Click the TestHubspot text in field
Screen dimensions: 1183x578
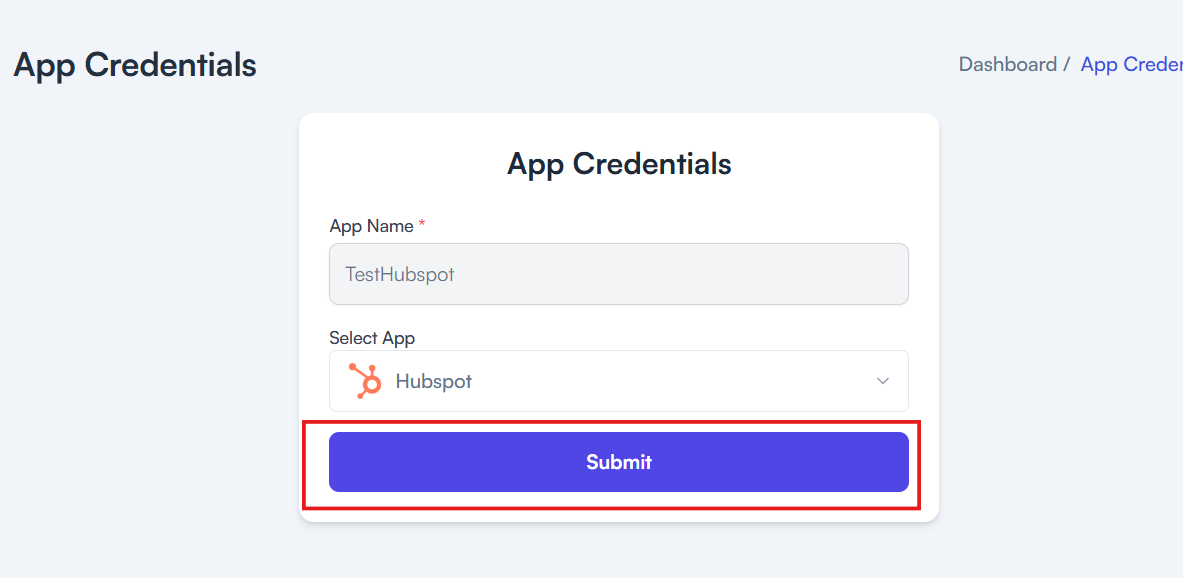tap(400, 274)
